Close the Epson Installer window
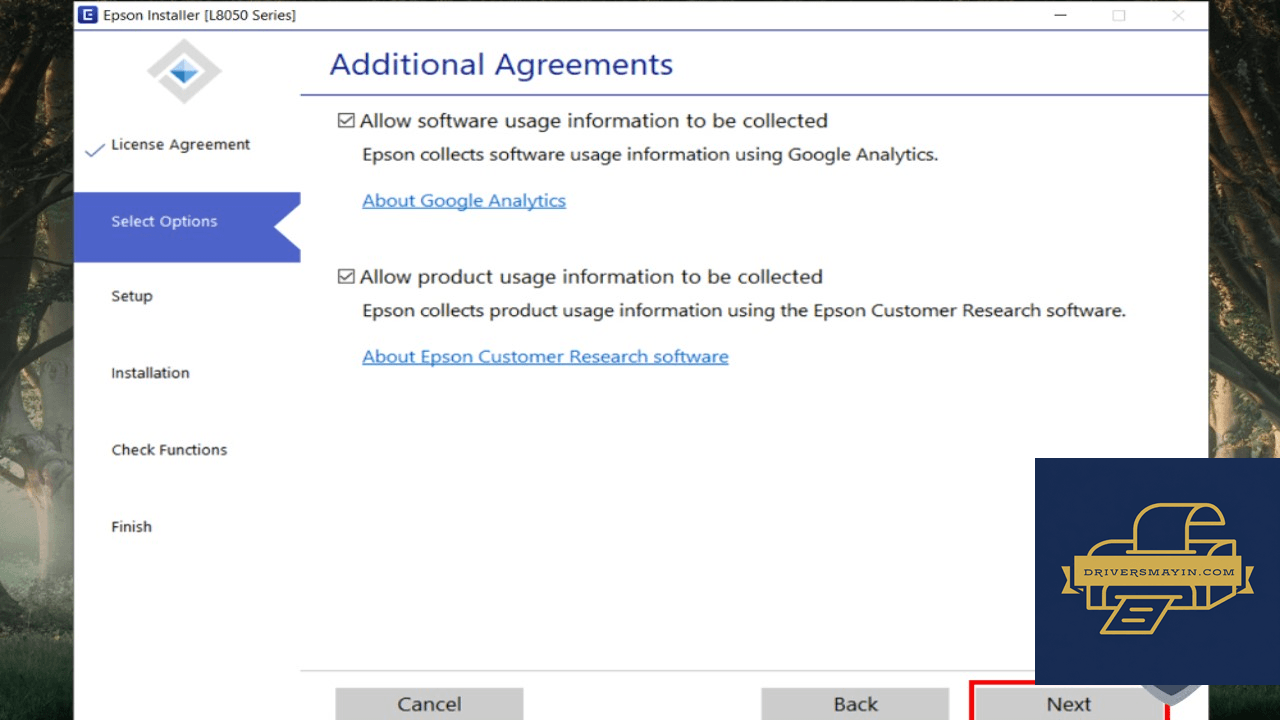 (1178, 15)
